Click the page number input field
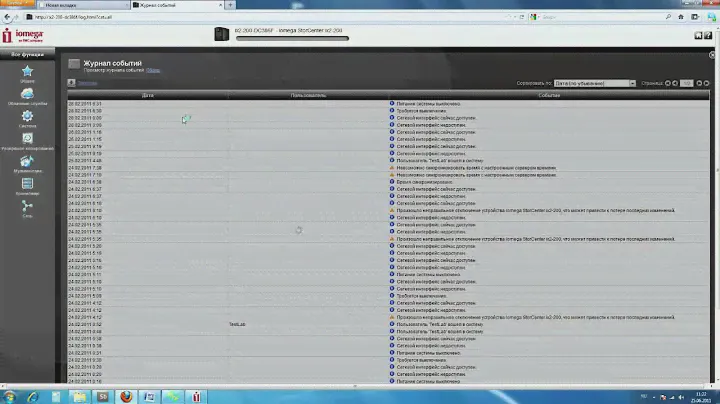The height and width of the screenshot is (404, 720). click(x=686, y=83)
